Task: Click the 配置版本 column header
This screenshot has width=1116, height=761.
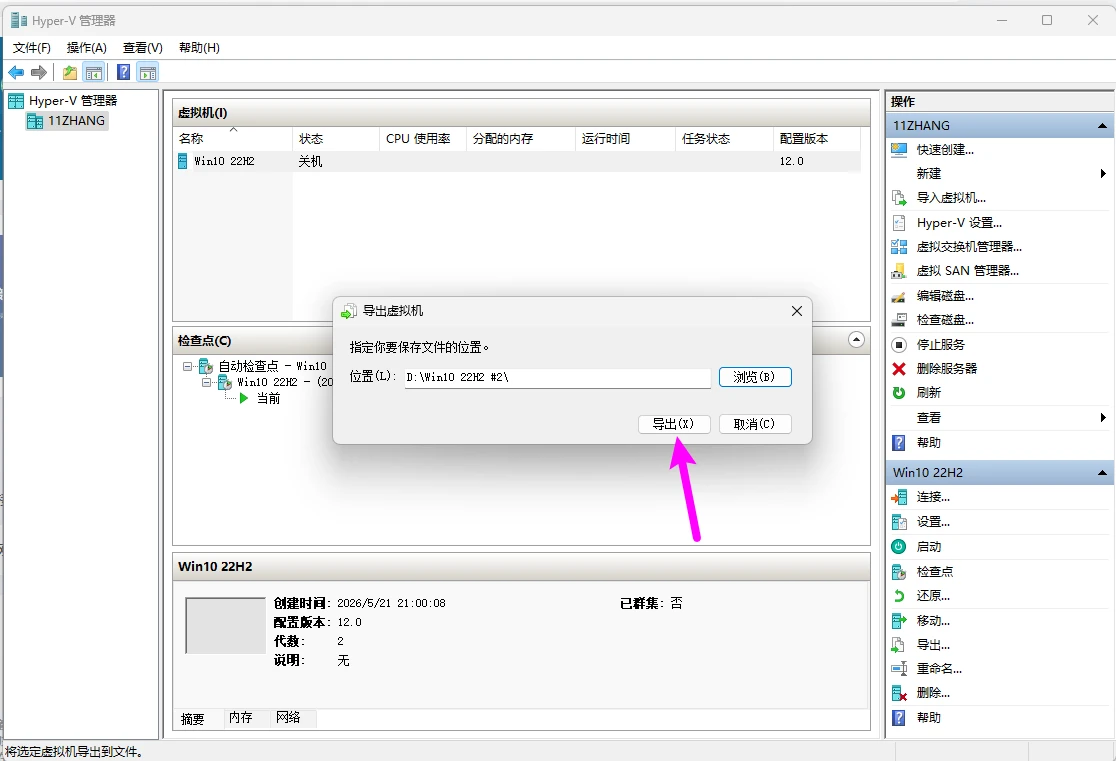Action: [x=817, y=139]
